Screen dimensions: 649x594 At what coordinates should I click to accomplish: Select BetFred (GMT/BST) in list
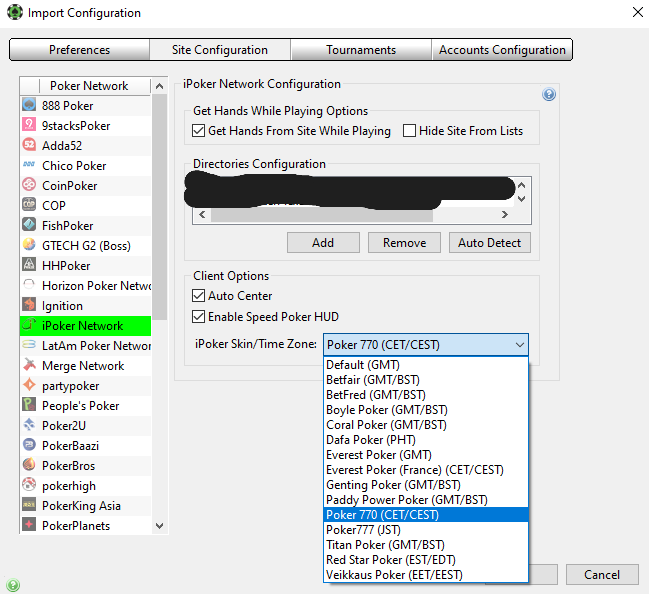click(426, 394)
